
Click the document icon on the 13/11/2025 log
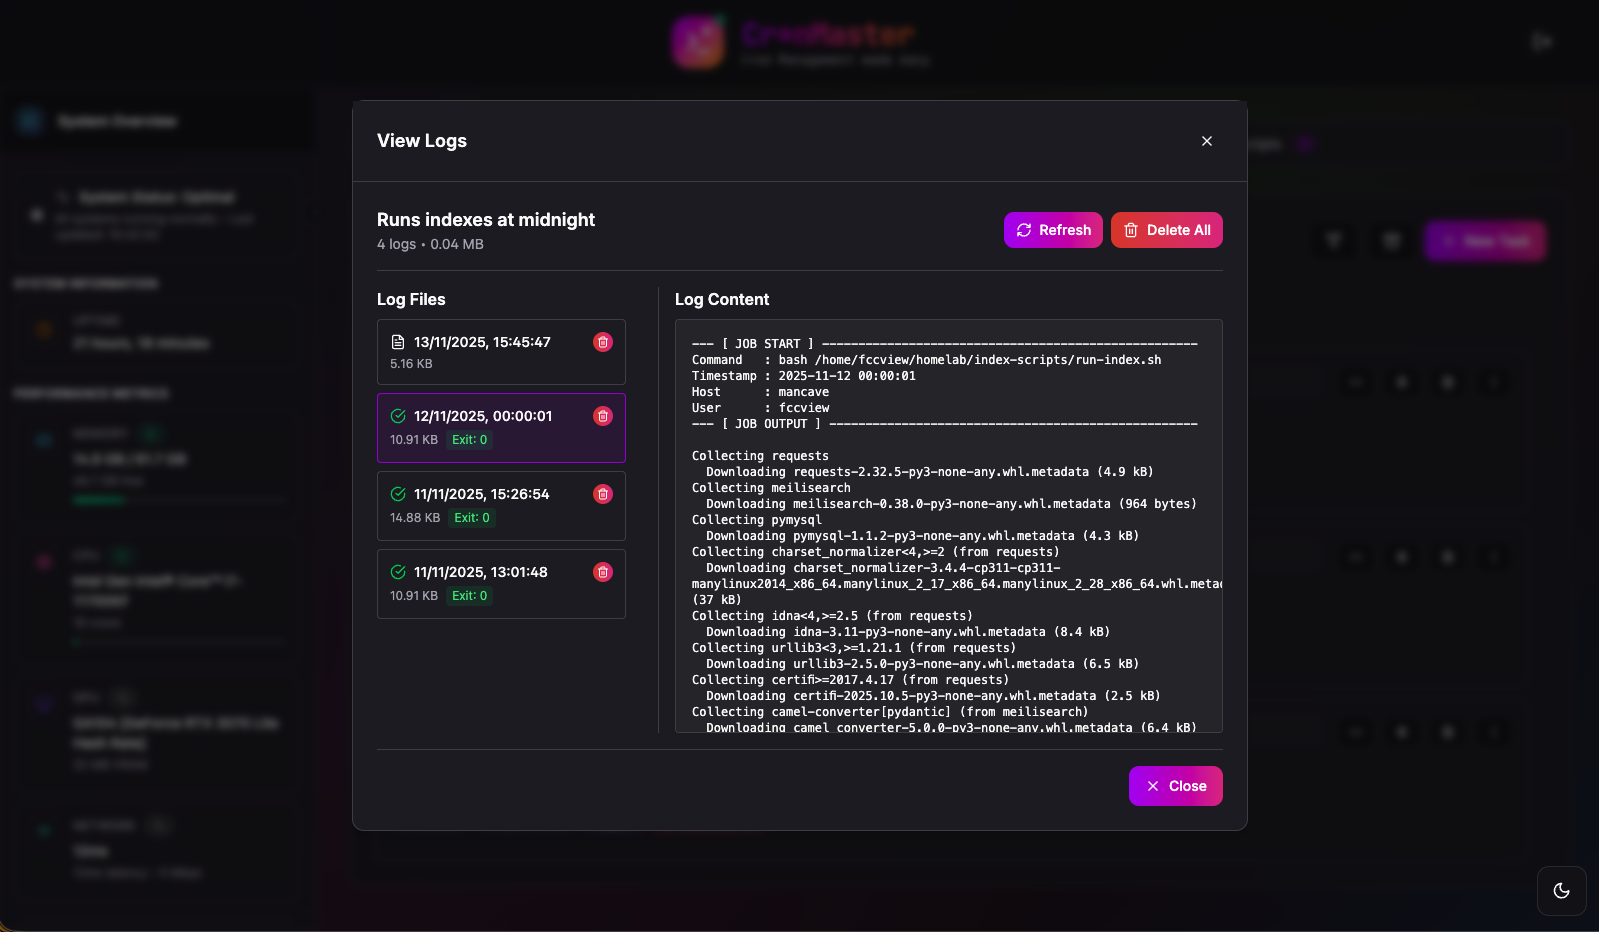pos(398,342)
